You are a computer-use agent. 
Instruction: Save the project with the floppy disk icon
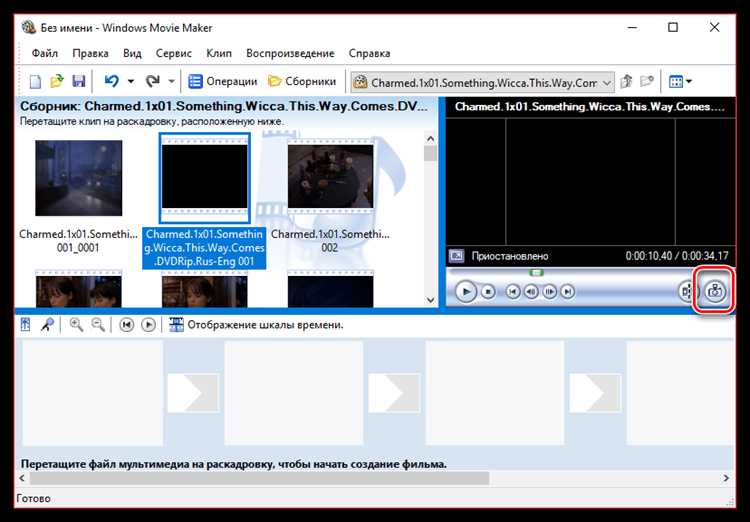(x=78, y=81)
